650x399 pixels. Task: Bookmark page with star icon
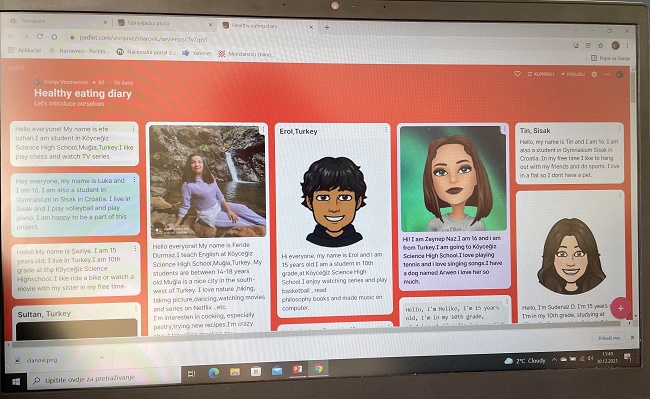click(600, 45)
